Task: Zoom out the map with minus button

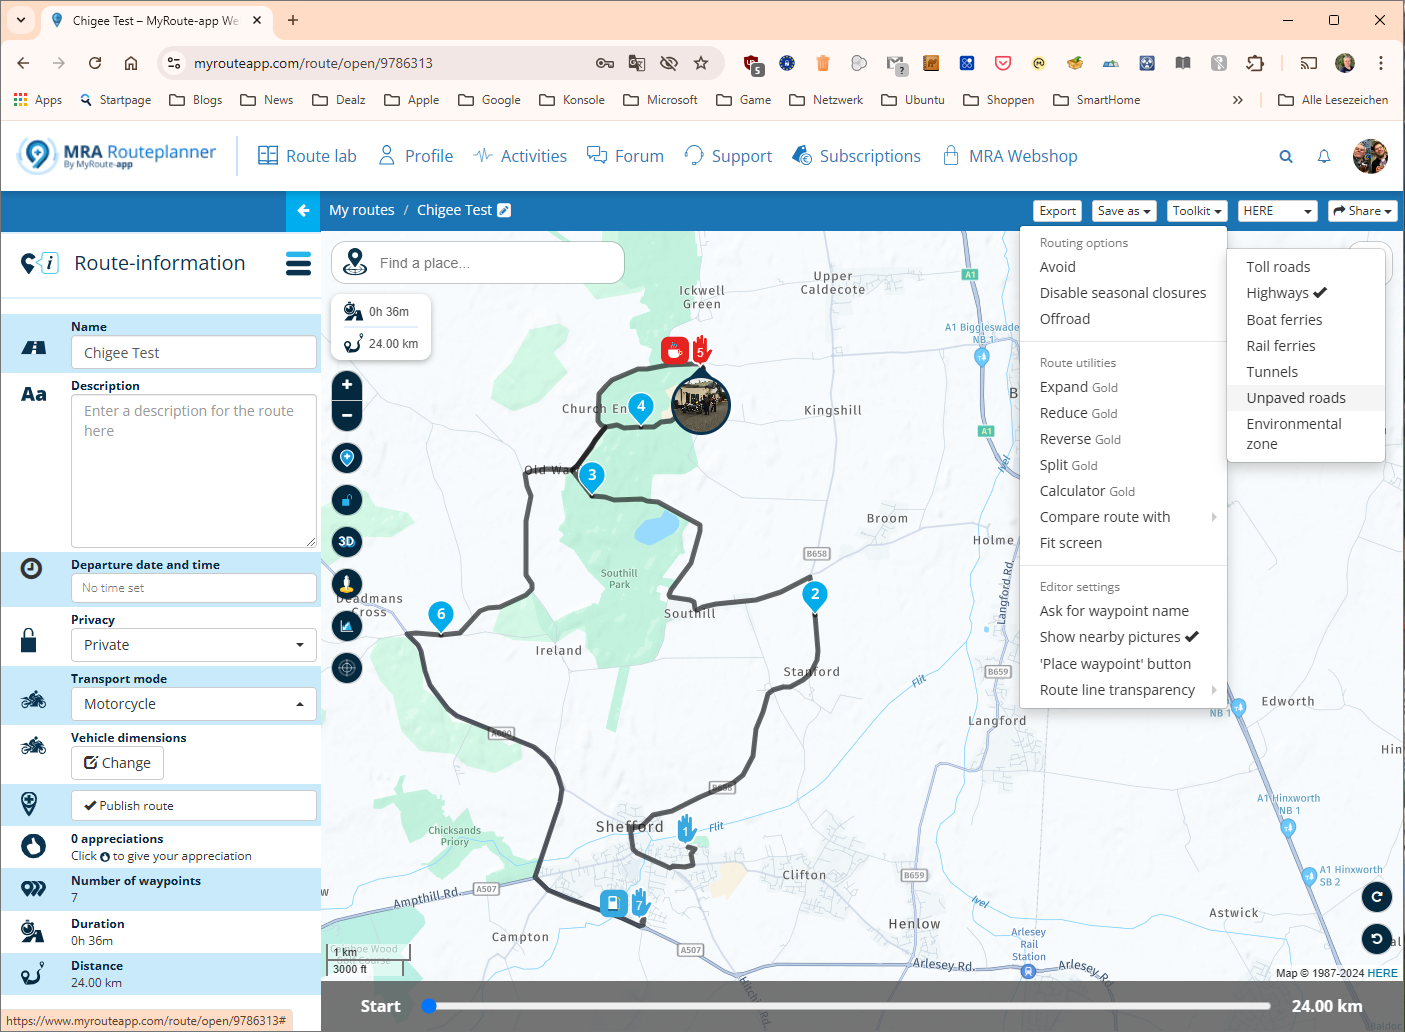Action: (347, 415)
